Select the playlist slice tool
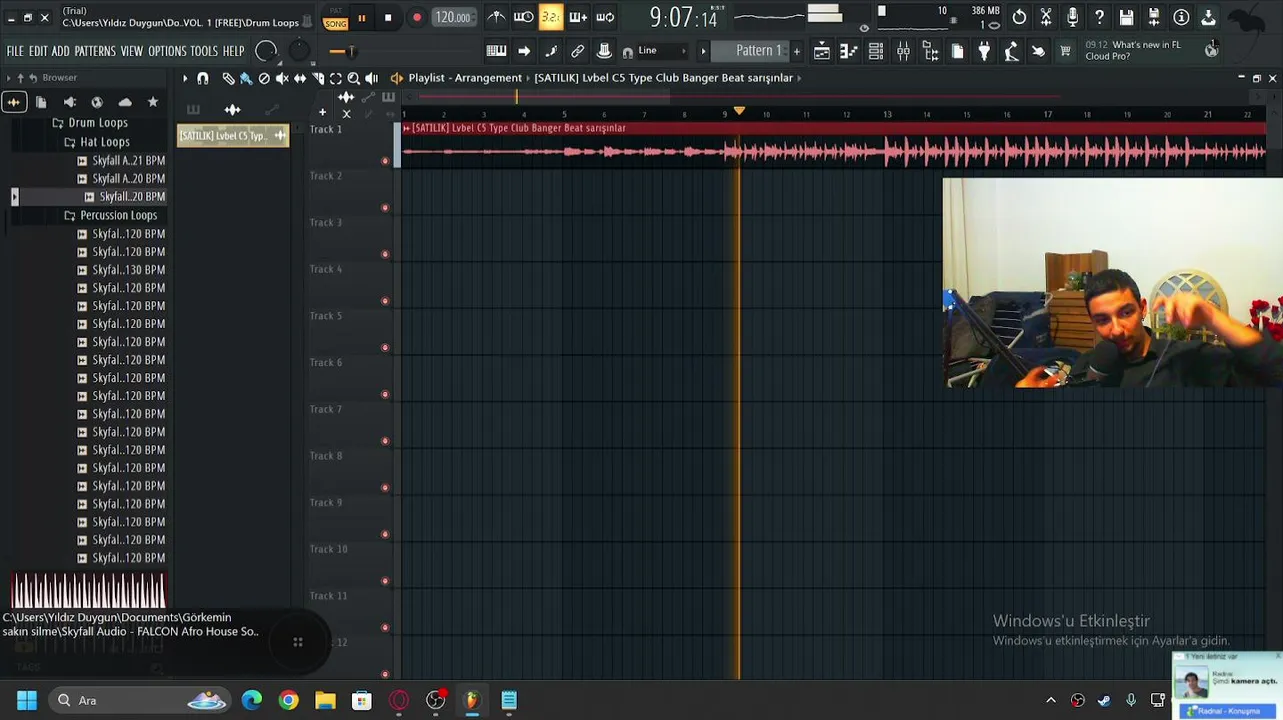1283x720 pixels. coord(318,78)
